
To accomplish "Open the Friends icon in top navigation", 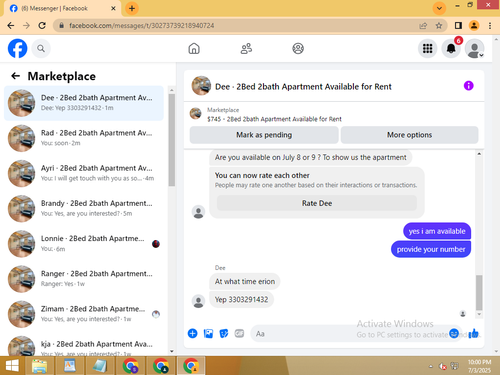I will [246, 49].
